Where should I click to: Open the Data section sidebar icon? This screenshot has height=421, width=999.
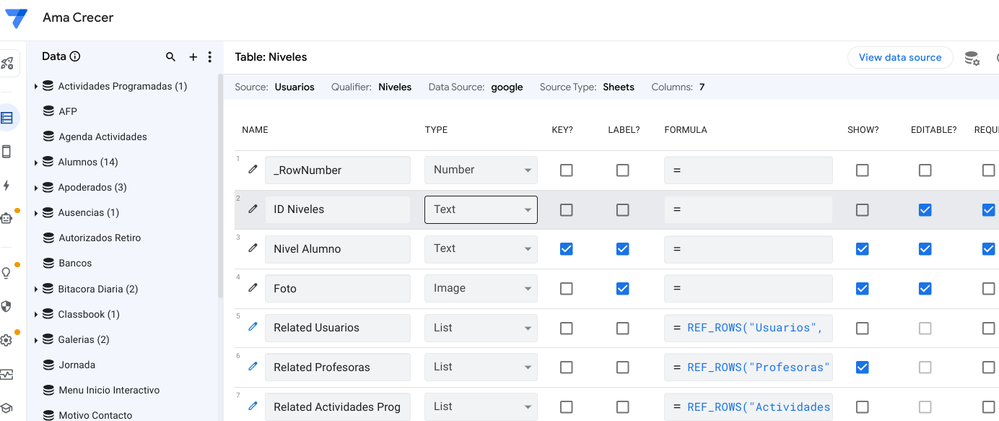[x=7, y=118]
